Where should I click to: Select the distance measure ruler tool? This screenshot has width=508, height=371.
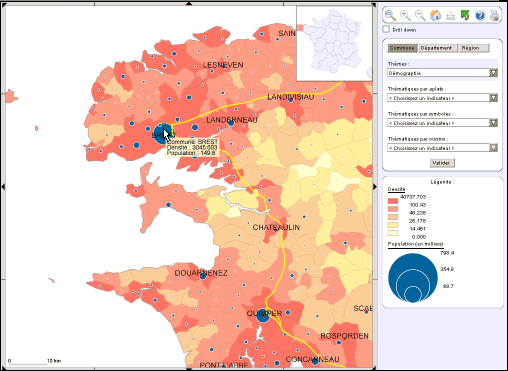[450, 16]
